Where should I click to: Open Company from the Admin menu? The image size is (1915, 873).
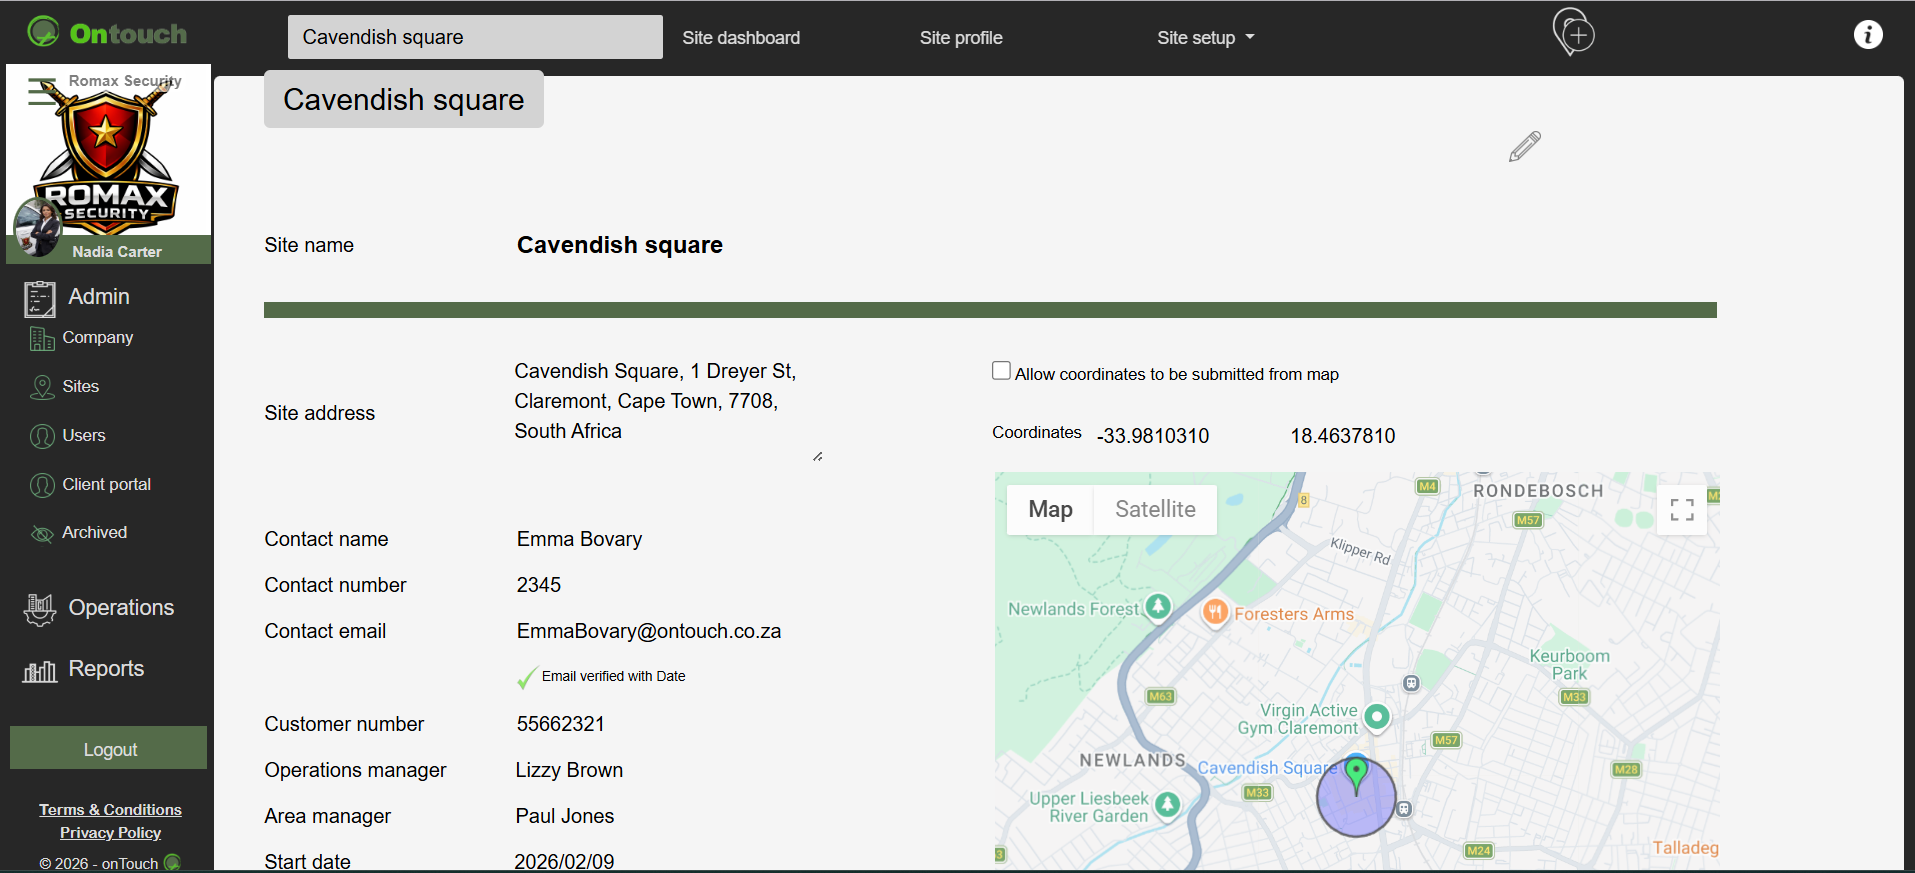97,338
